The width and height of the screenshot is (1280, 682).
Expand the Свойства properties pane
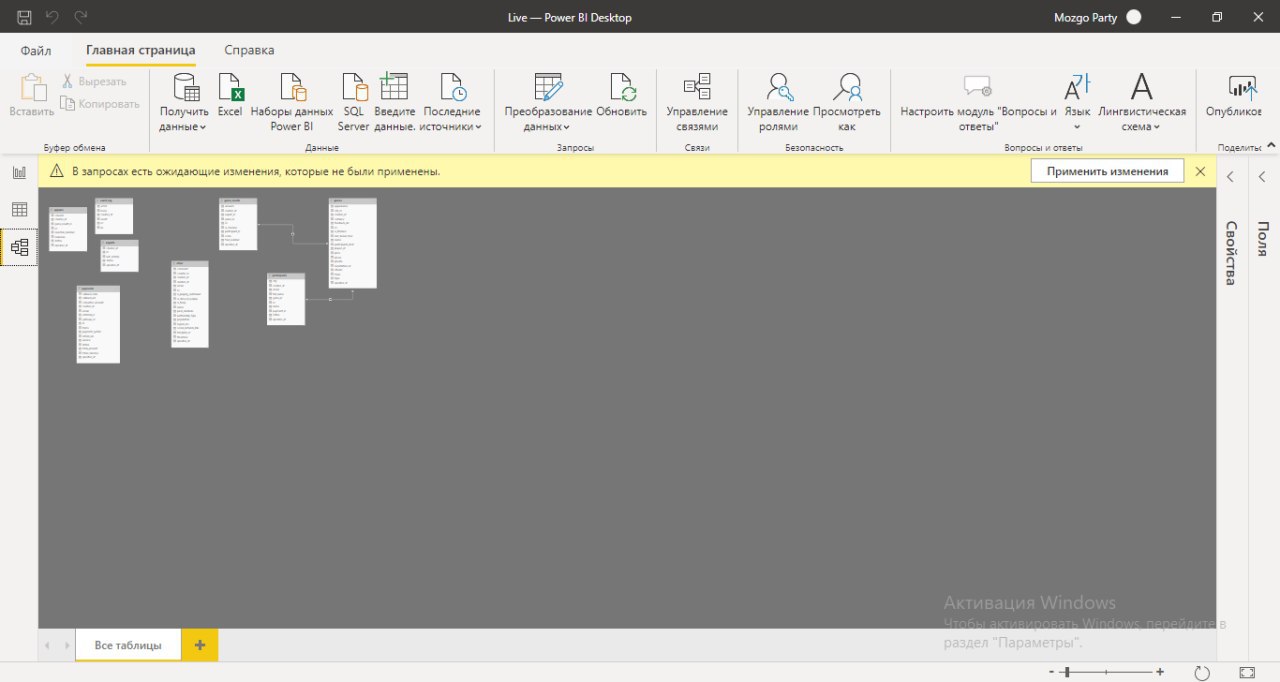(1231, 176)
